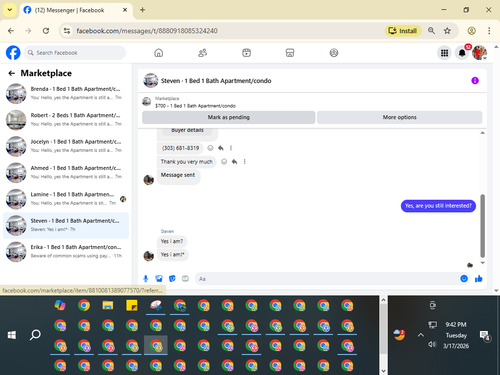Click the chat scrollbar thumb

coord(482,226)
